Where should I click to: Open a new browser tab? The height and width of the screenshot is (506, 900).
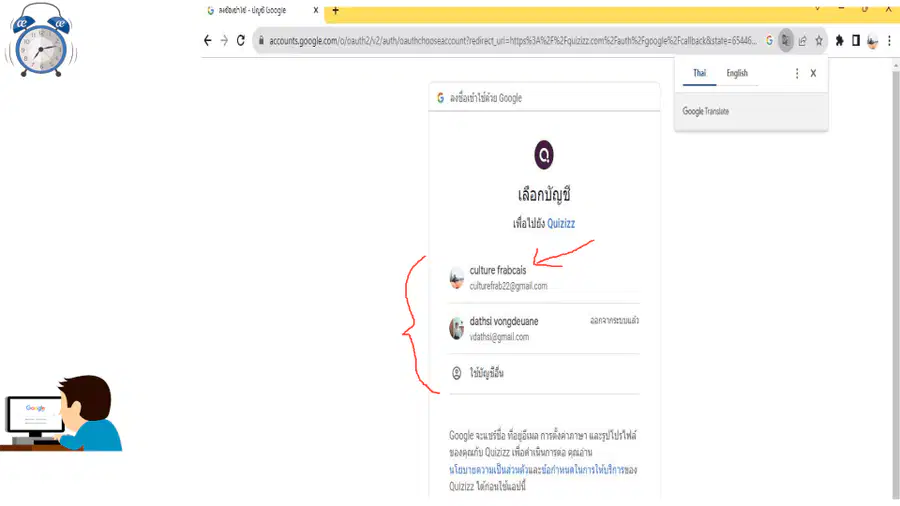336,10
